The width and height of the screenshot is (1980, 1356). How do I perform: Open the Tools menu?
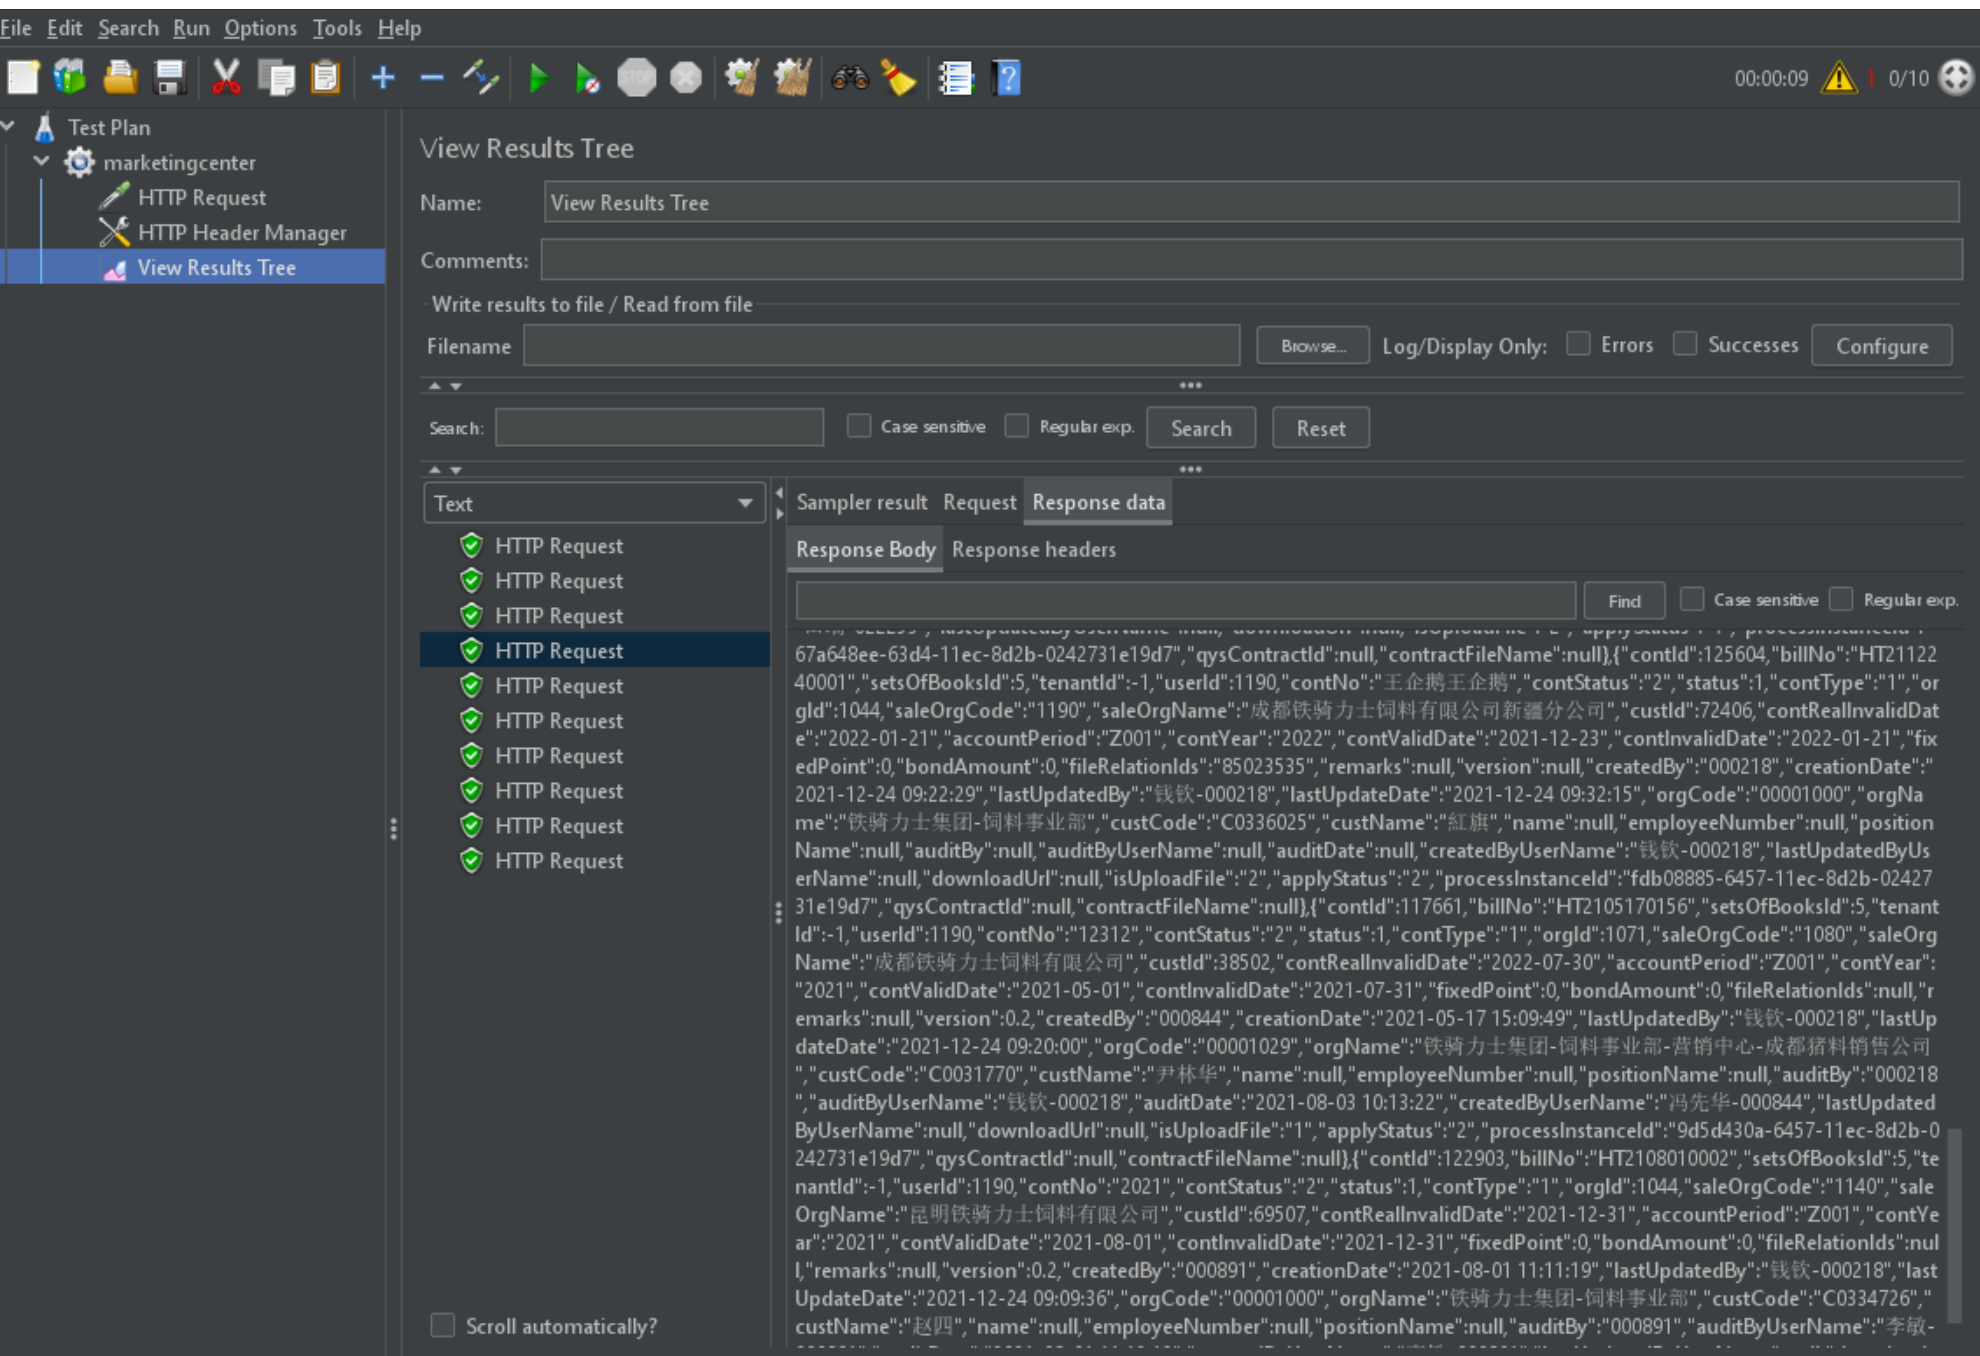(337, 28)
